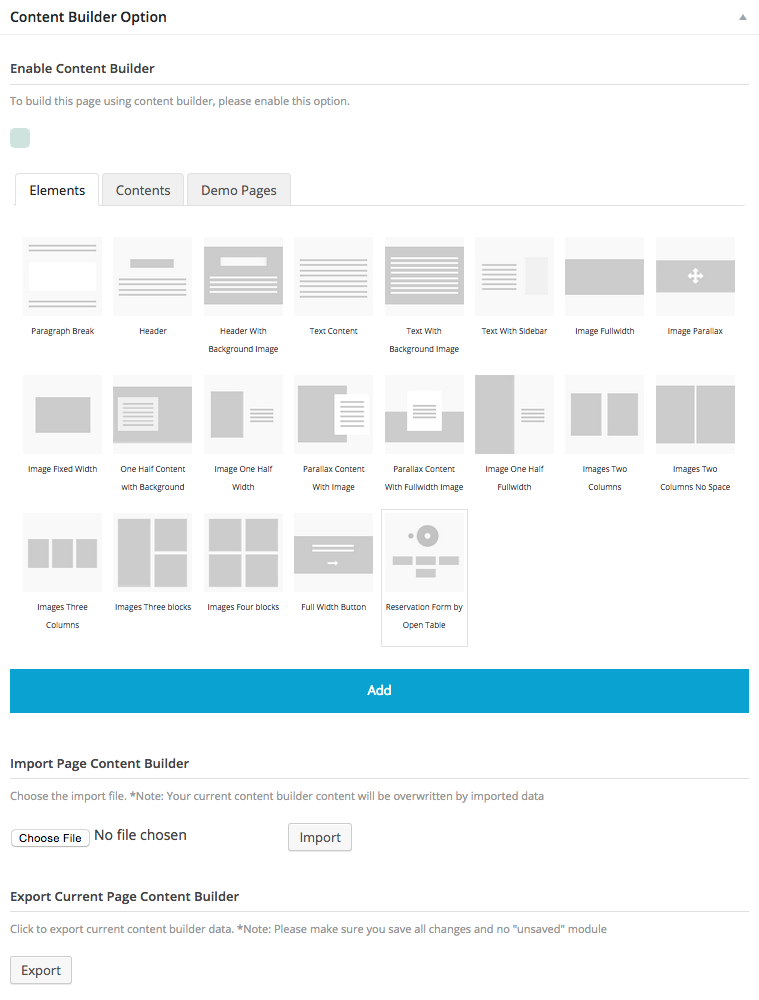Image resolution: width=759 pixels, height=1000 pixels.
Task: Choose the Header With Background Image element
Action: click(243, 276)
